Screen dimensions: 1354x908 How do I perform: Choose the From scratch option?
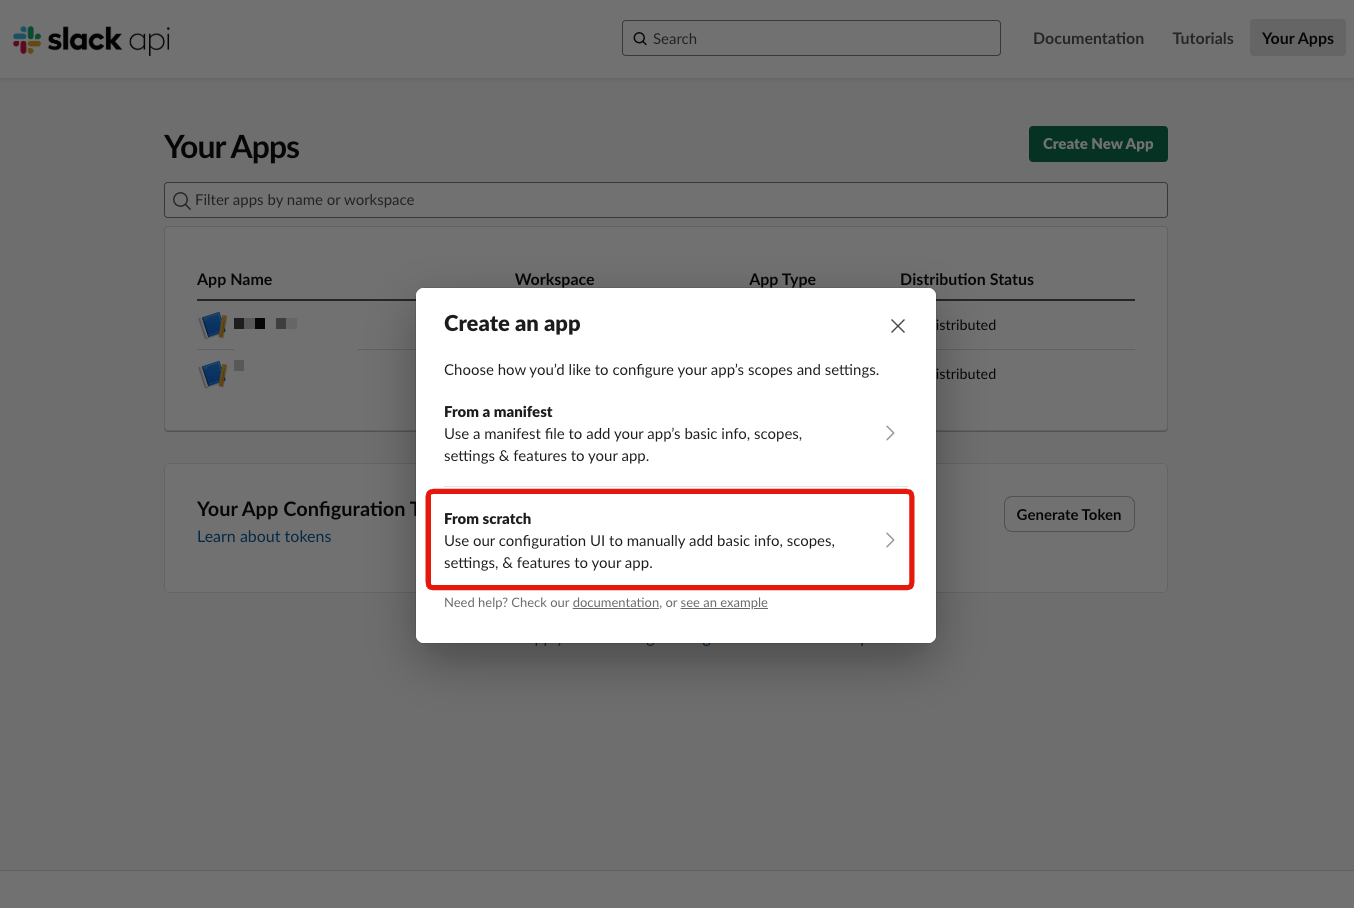pyautogui.click(x=670, y=540)
